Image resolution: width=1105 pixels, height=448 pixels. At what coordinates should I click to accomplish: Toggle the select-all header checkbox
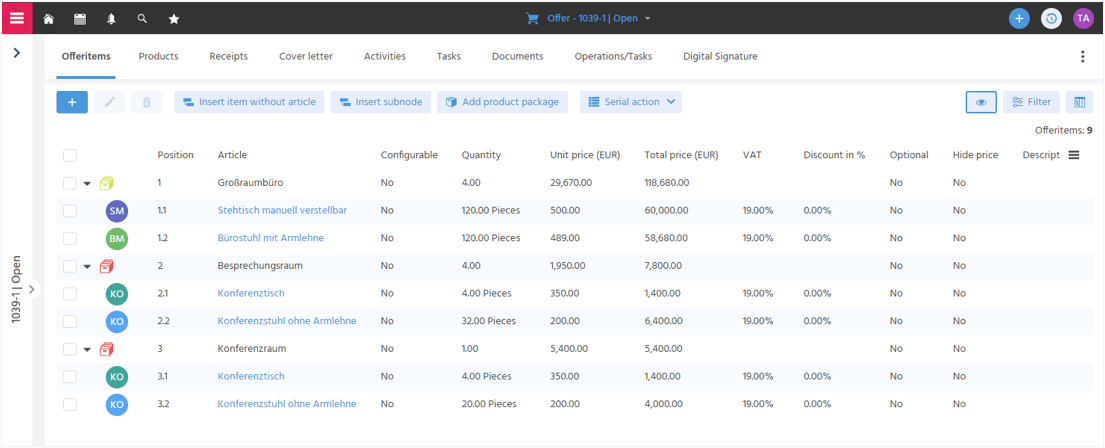pos(70,156)
